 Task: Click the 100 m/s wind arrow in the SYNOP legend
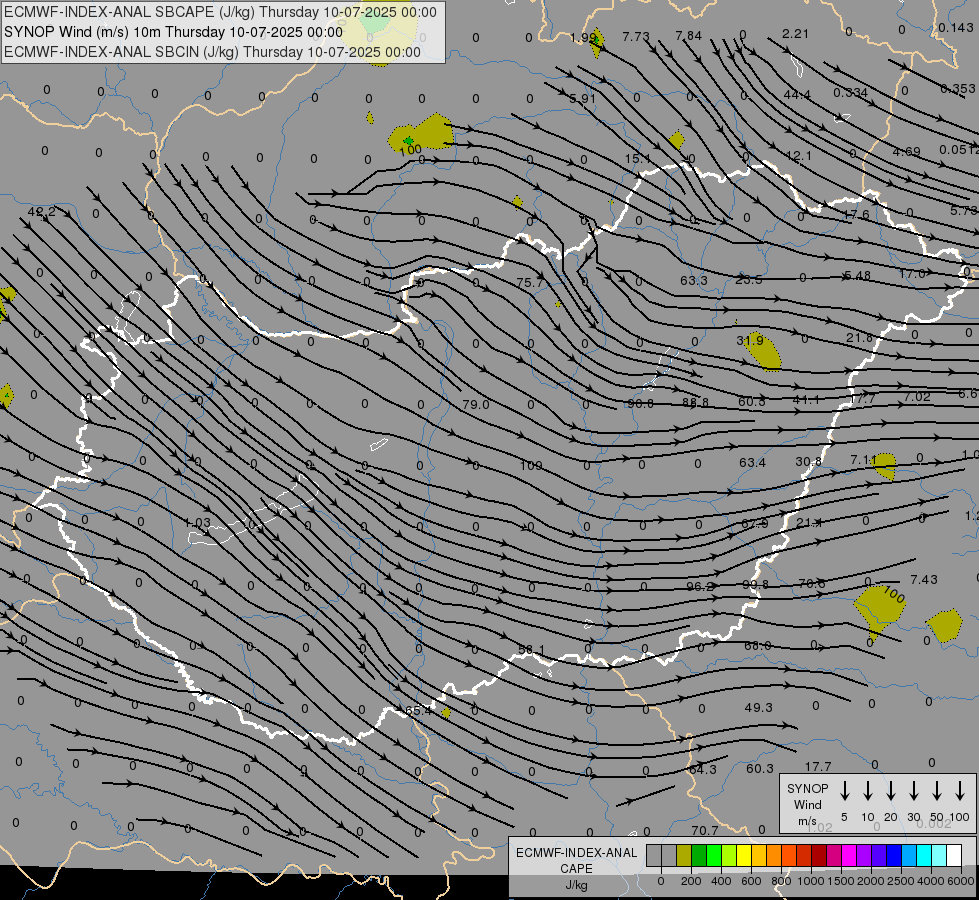[960, 791]
